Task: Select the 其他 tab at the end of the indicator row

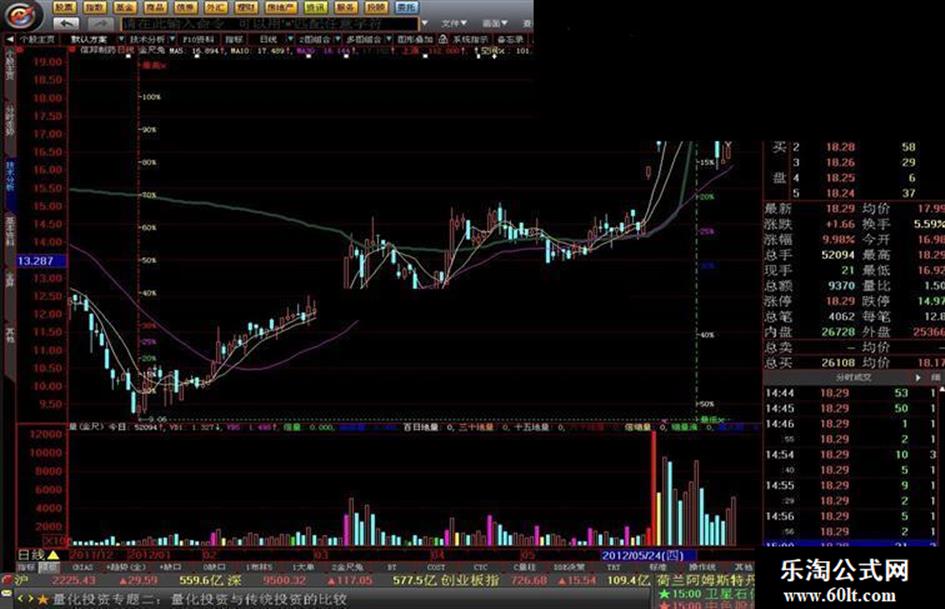Action: (x=743, y=567)
